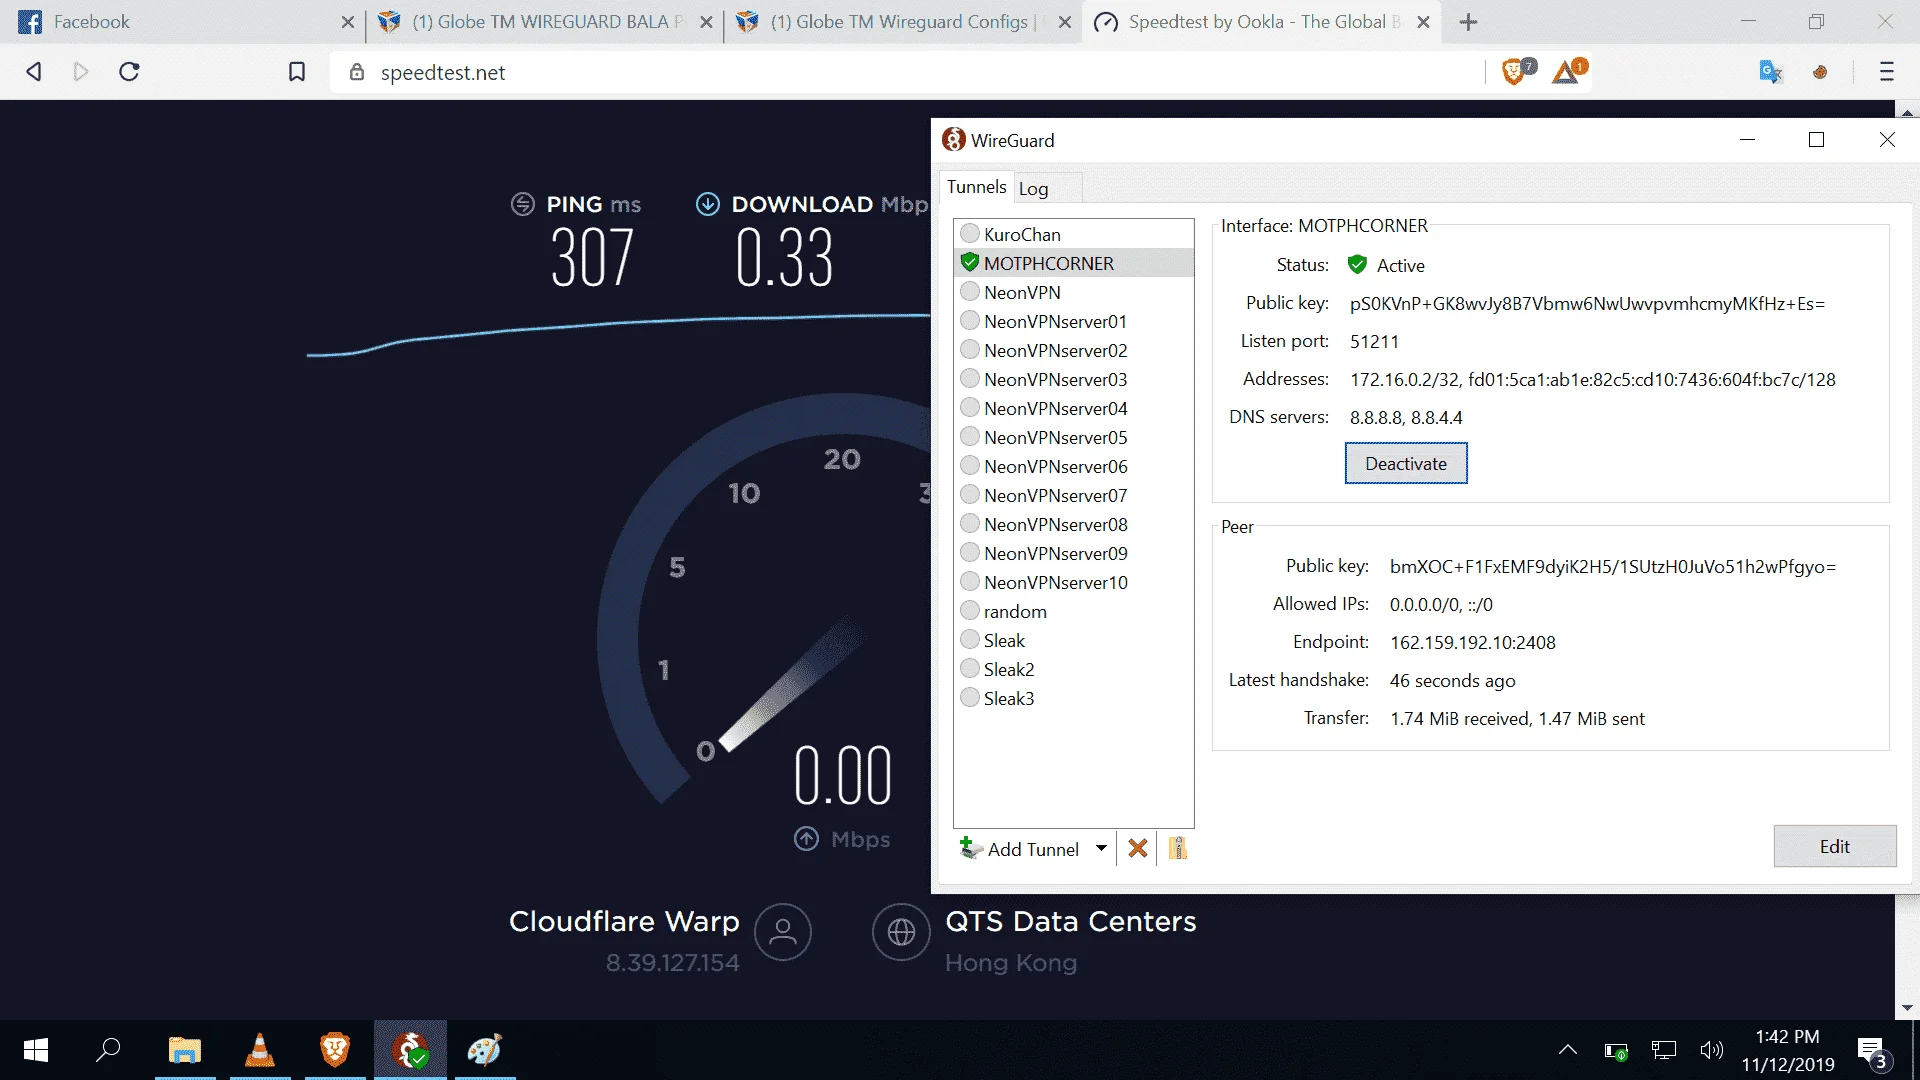Close the Globe TM Wireguard Configs tab

pyautogui.click(x=1065, y=22)
